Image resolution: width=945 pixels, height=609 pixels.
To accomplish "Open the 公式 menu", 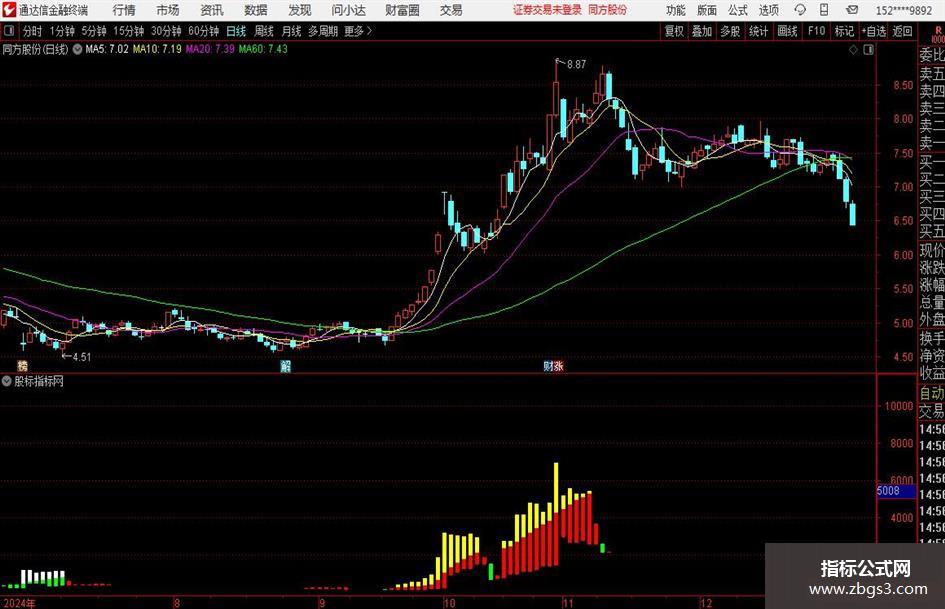I will click(x=738, y=10).
